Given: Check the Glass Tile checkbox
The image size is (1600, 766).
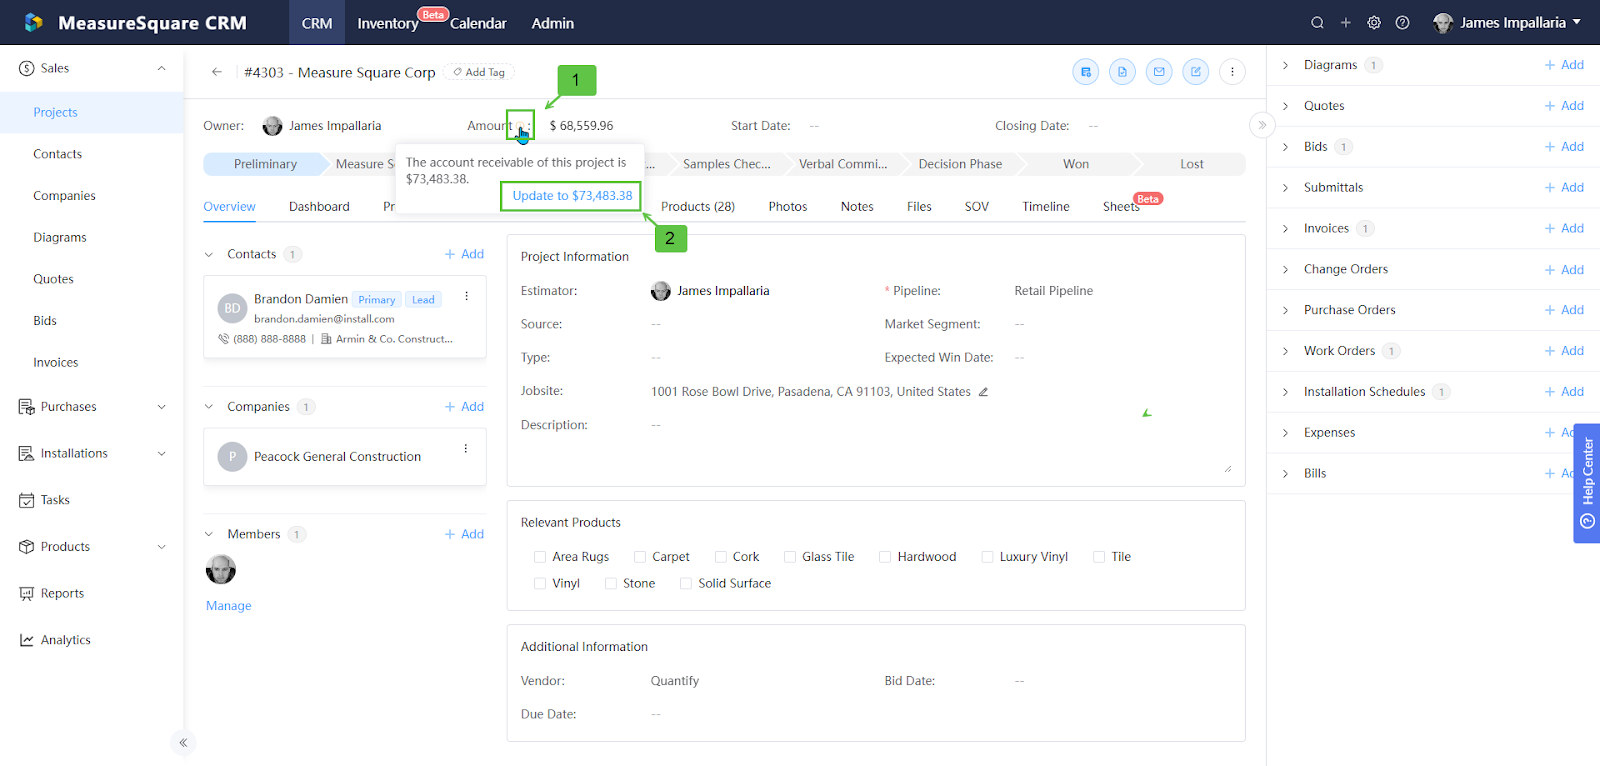Looking at the screenshot, I should [x=790, y=557].
